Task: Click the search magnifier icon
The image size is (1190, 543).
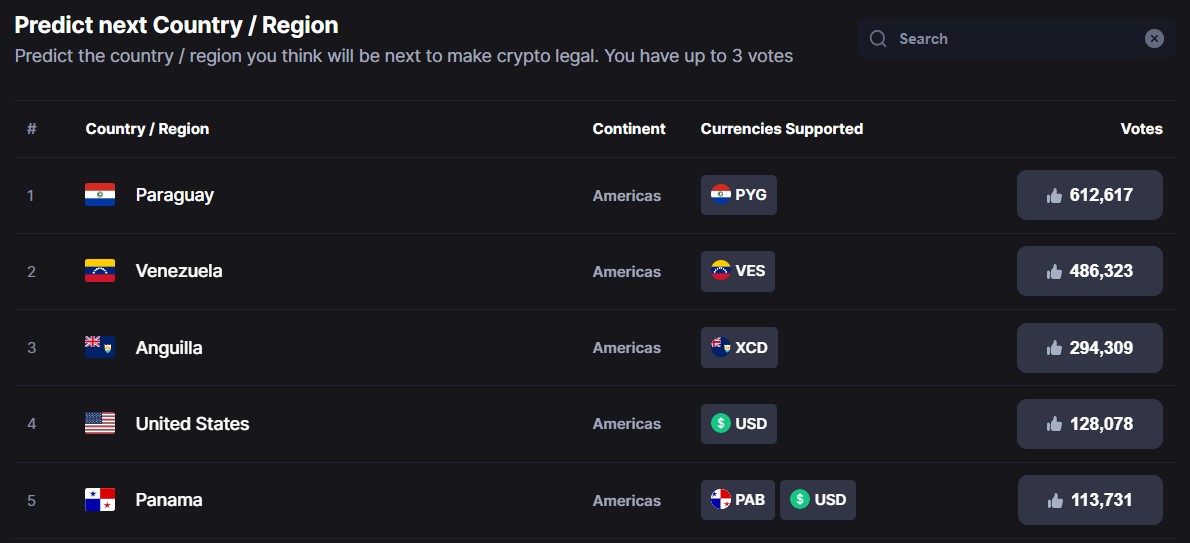Action: tap(878, 39)
